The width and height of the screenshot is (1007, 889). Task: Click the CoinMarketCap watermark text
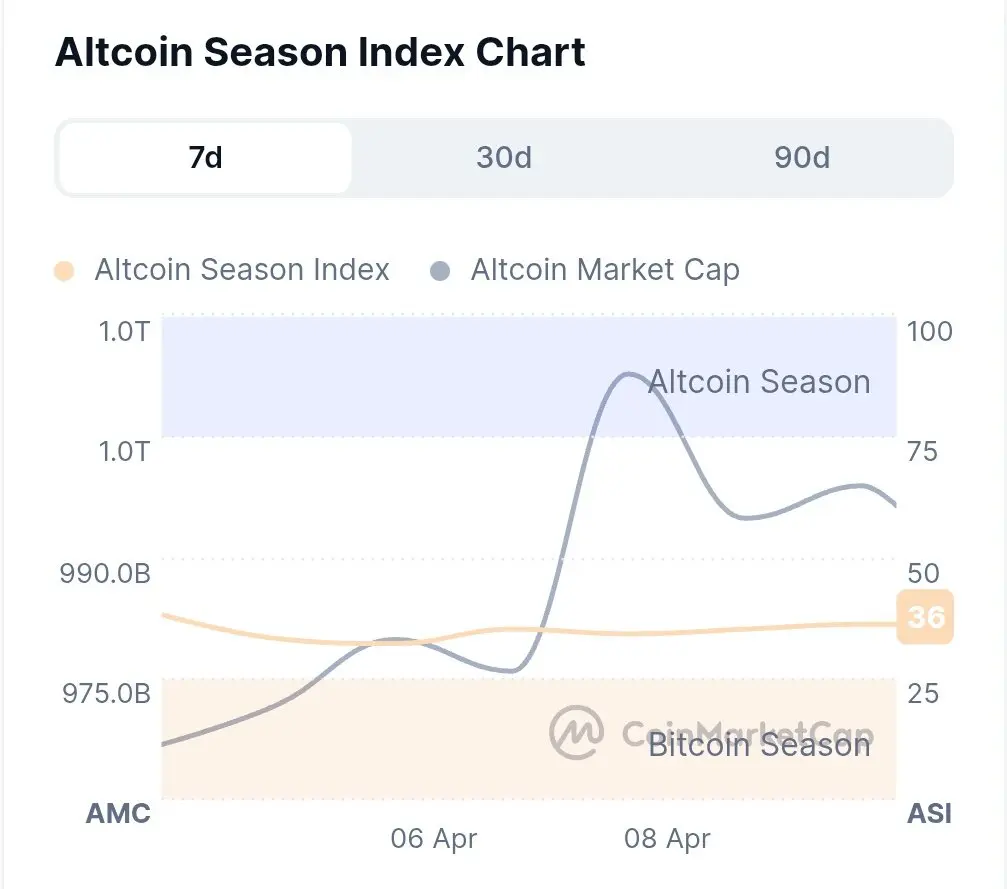747,733
